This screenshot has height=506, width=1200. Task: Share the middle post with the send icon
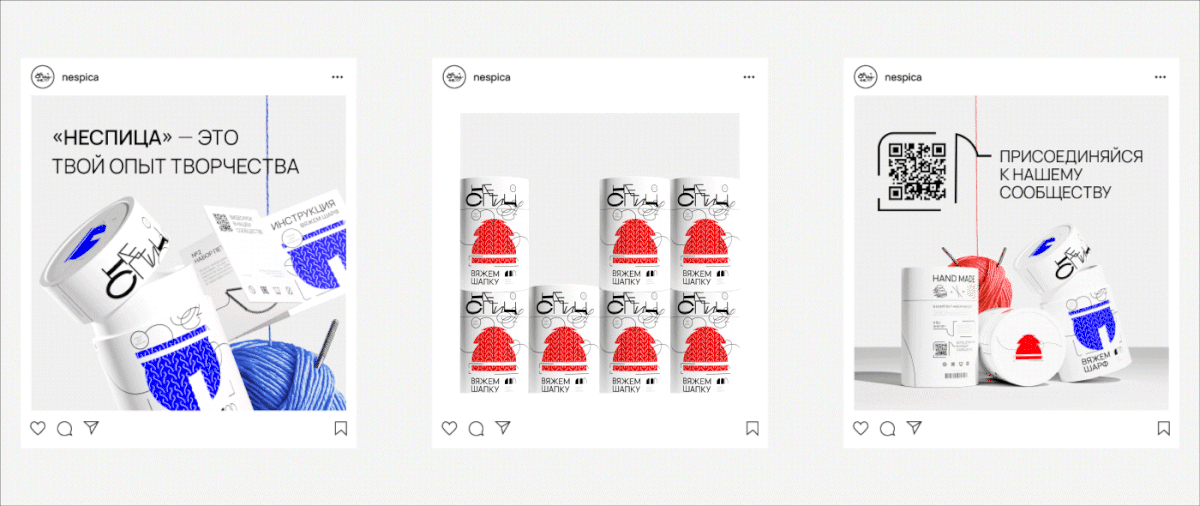click(x=503, y=428)
